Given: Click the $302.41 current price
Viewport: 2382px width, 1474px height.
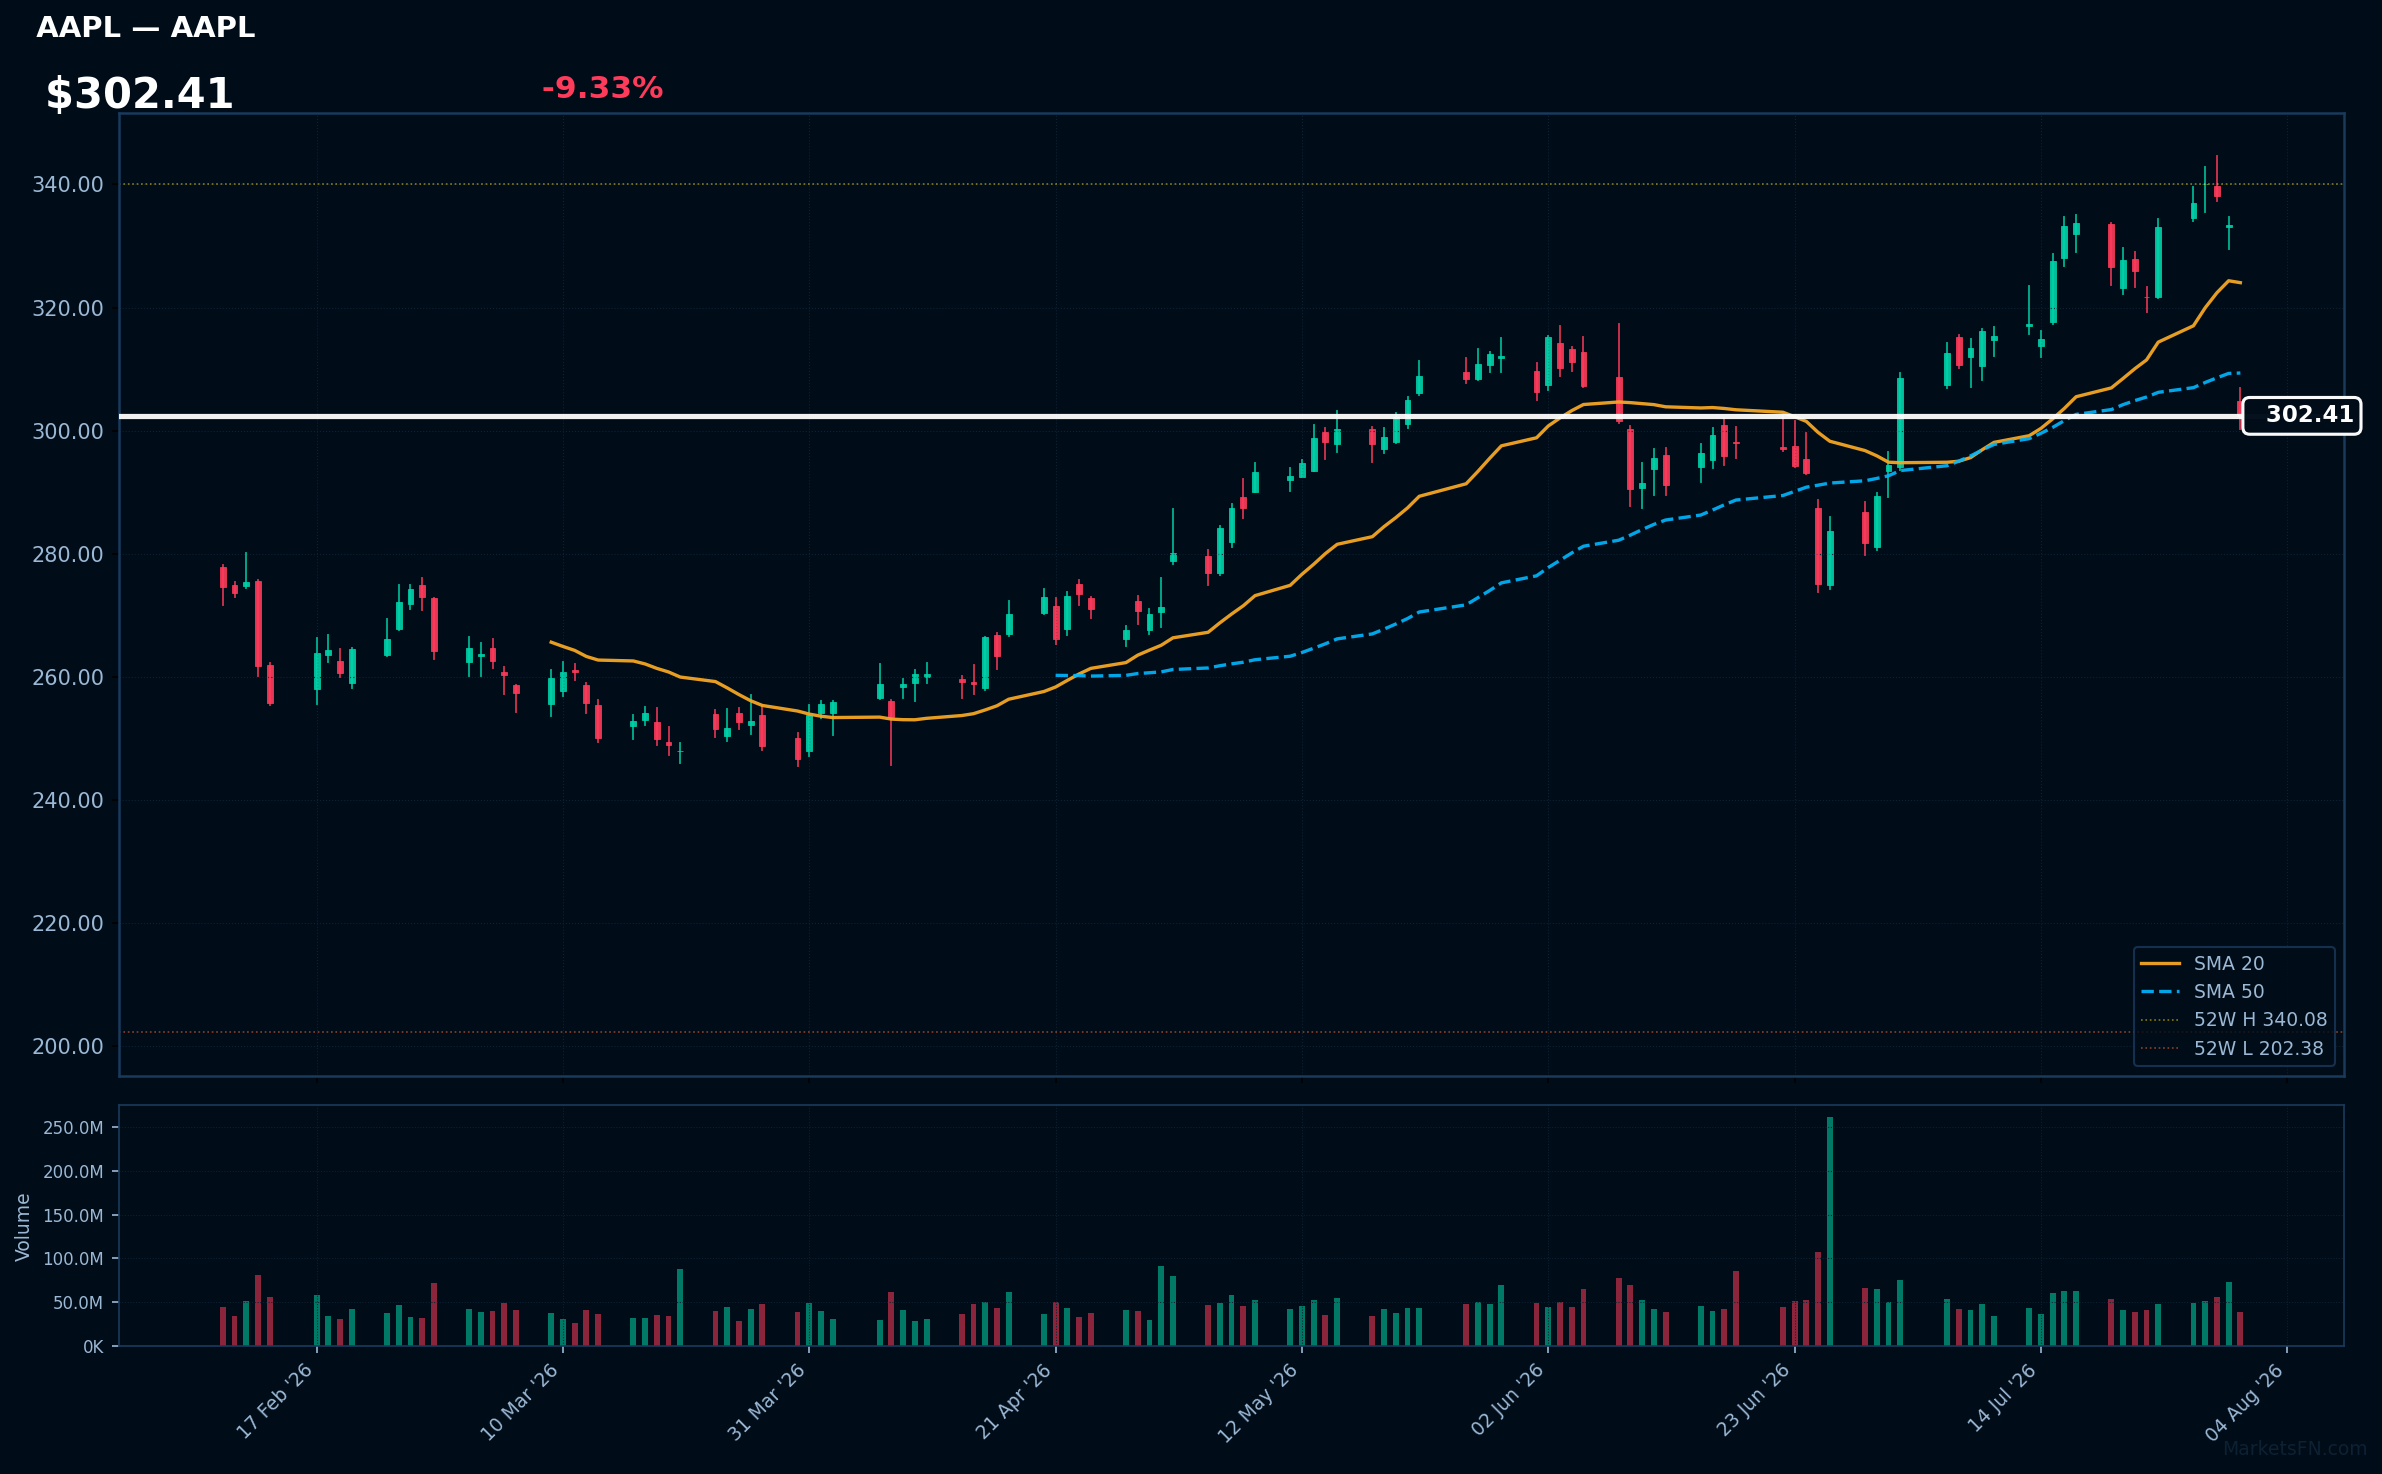Looking at the screenshot, I should click(139, 94).
